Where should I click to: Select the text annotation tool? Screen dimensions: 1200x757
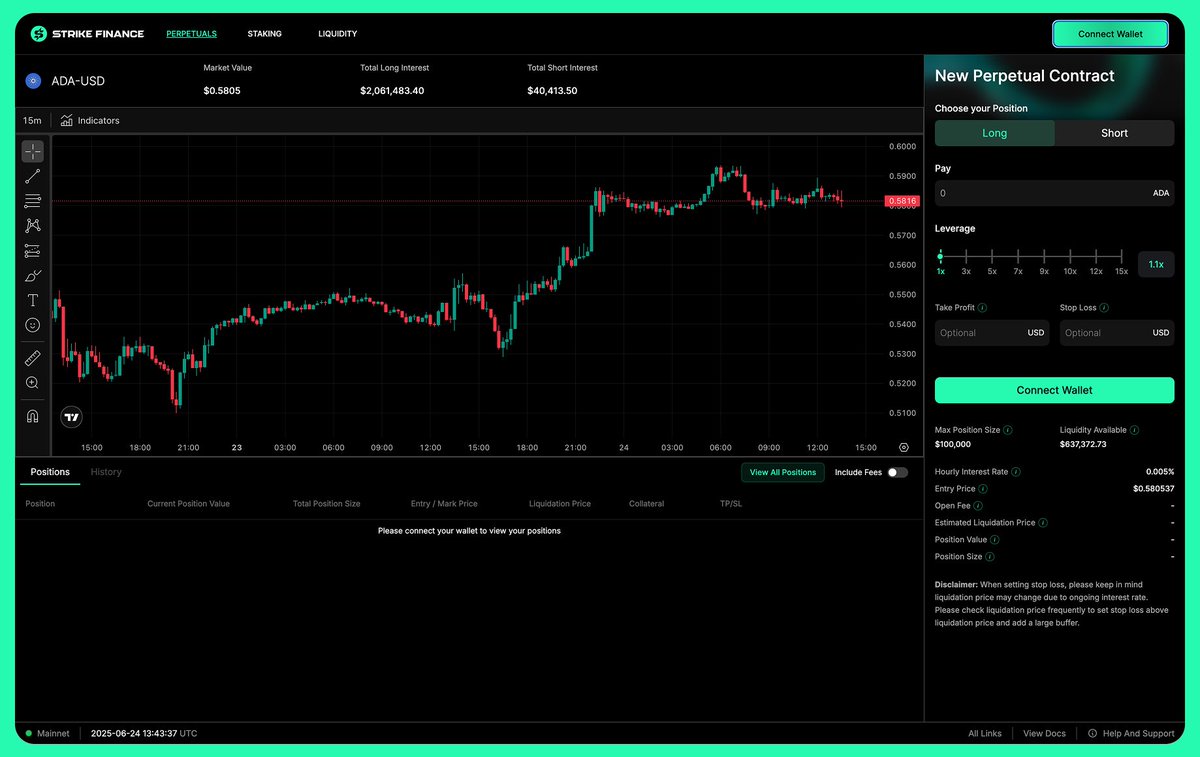point(32,300)
